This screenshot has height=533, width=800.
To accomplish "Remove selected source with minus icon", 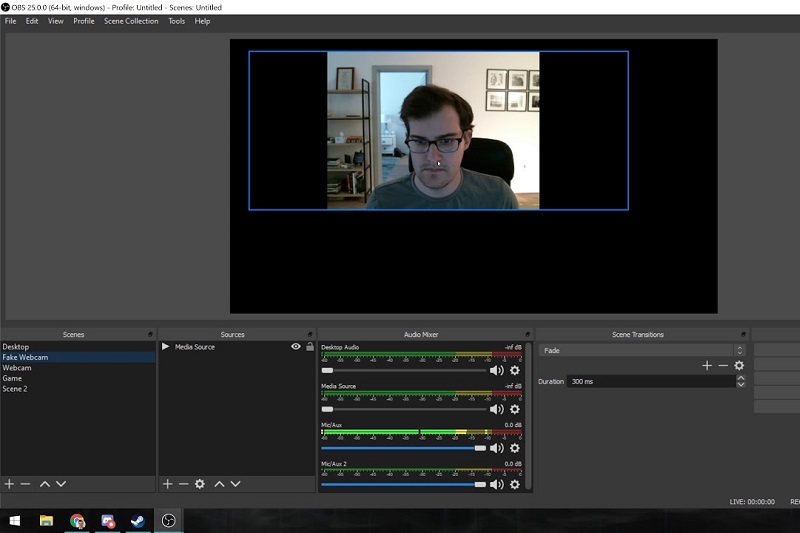I will (184, 484).
